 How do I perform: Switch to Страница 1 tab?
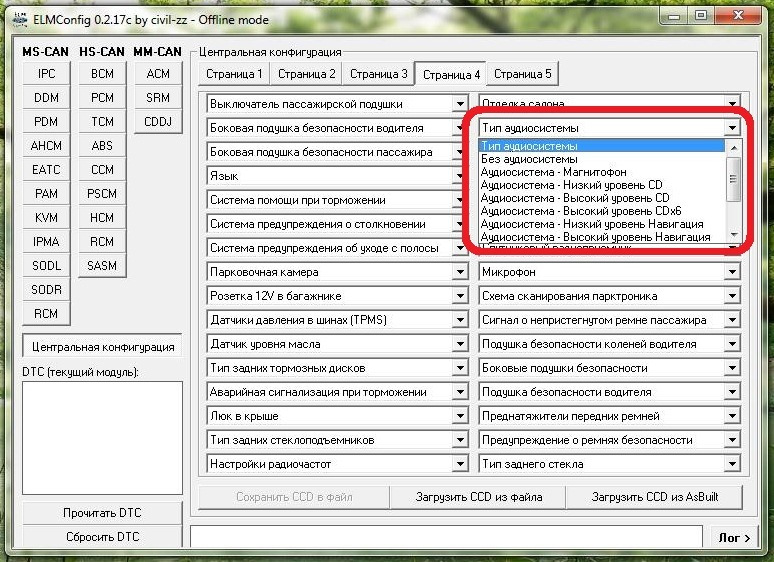click(x=234, y=74)
